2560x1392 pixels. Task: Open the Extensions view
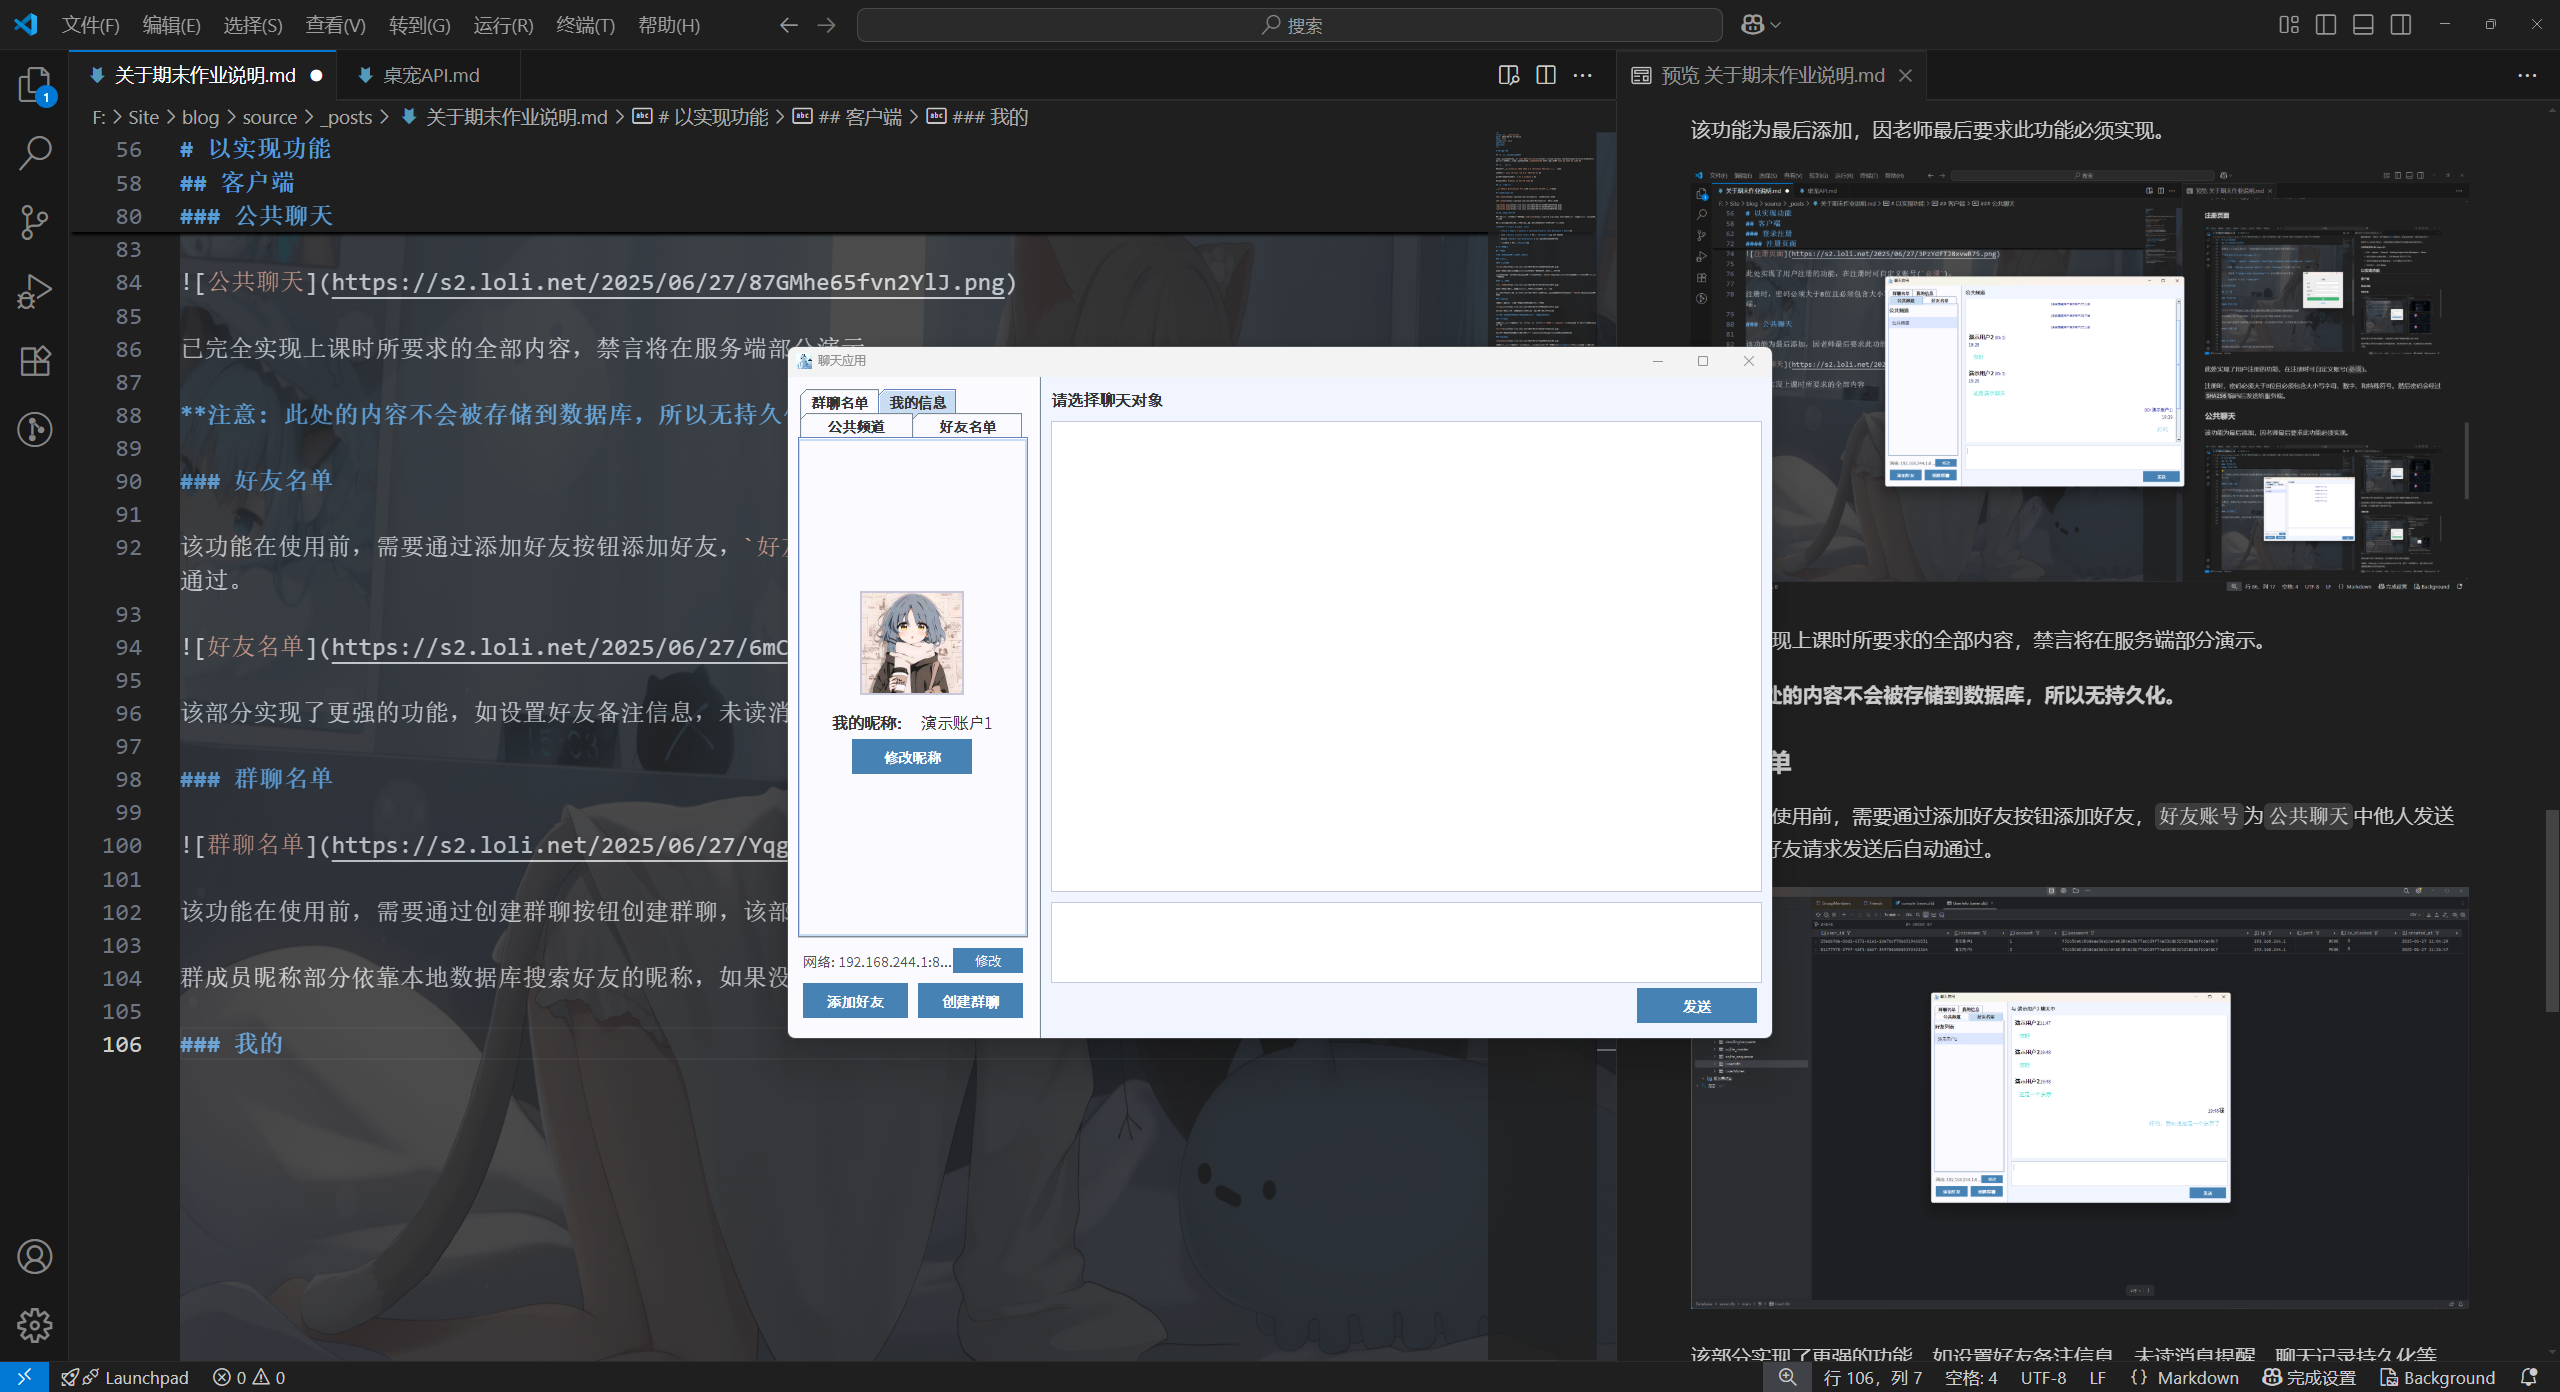coord(34,360)
